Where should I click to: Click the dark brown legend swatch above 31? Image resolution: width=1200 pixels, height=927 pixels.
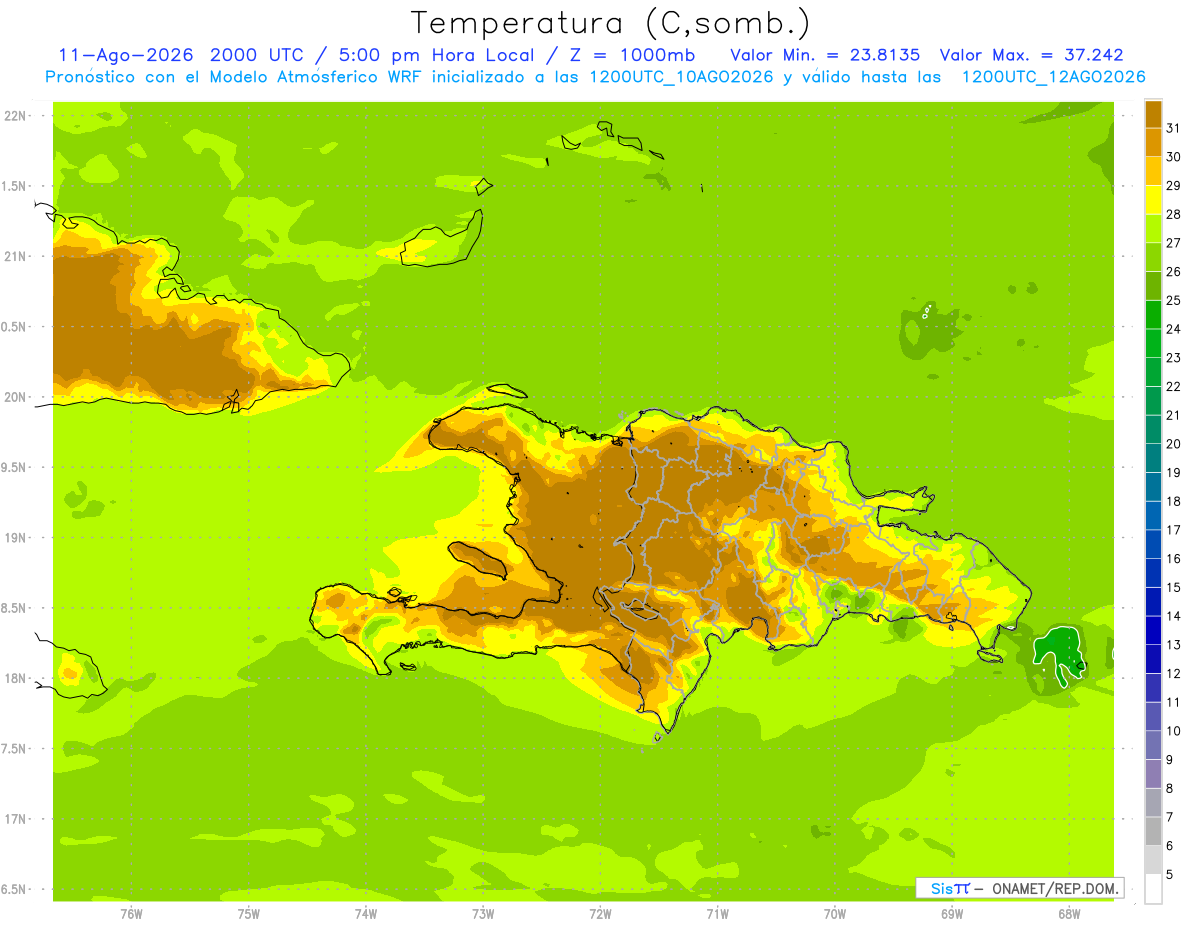click(1153, 114)
